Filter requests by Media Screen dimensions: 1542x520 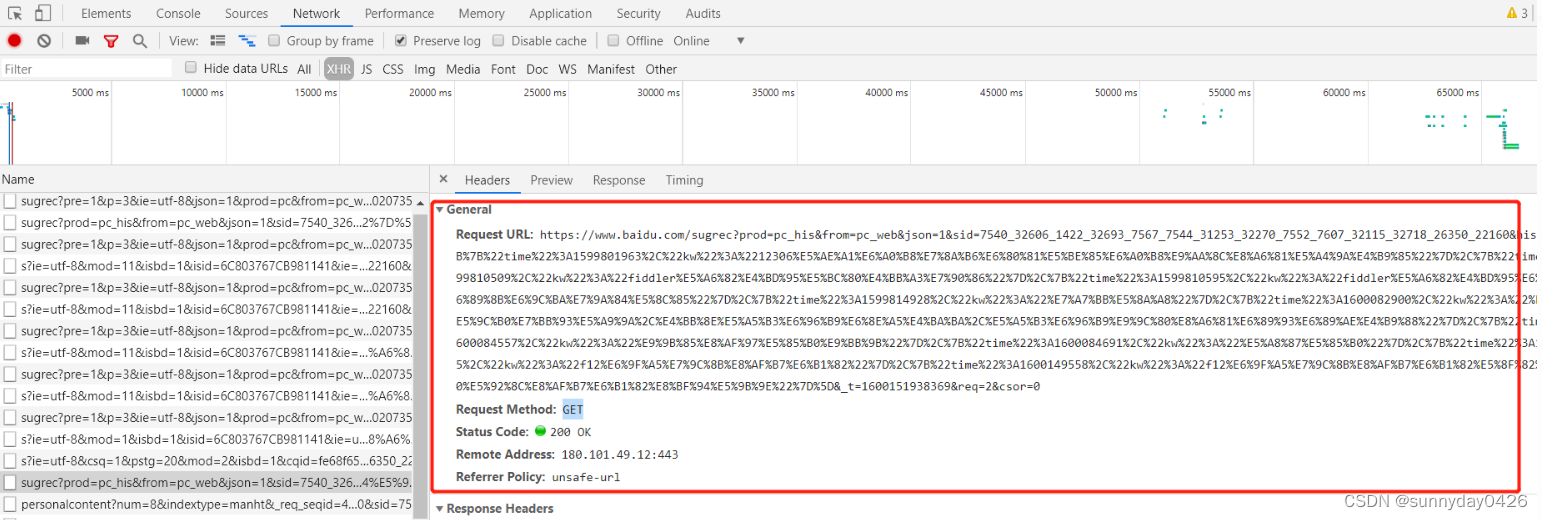tap(463, 69)
